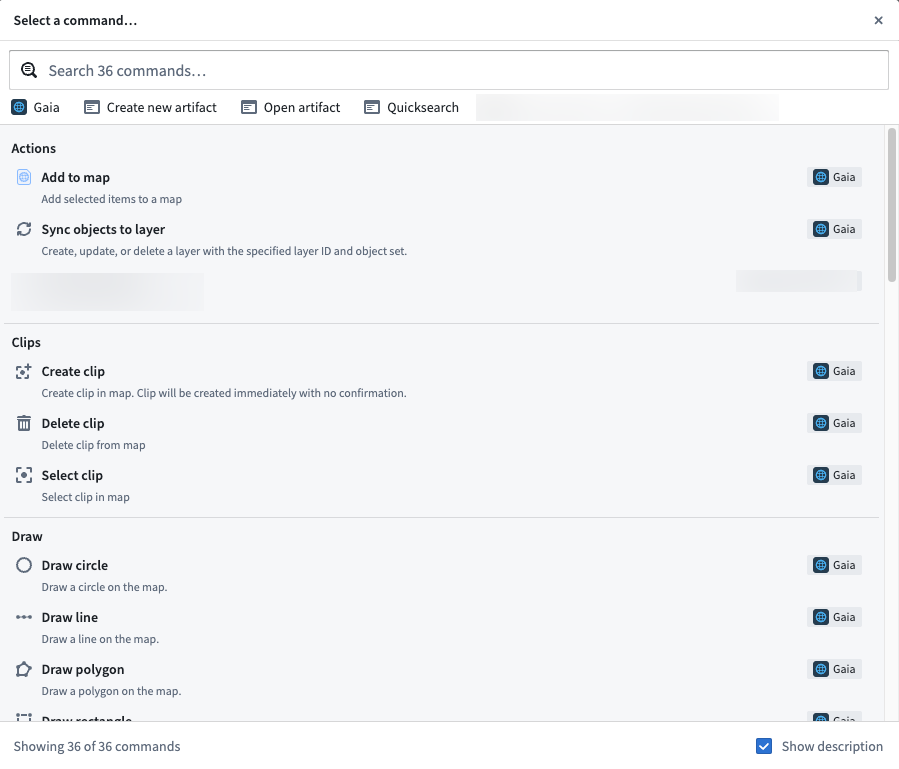Click Gaia tag on Create clip row
This screenshot has height=769, width=899.
click(x=834, y=371)
